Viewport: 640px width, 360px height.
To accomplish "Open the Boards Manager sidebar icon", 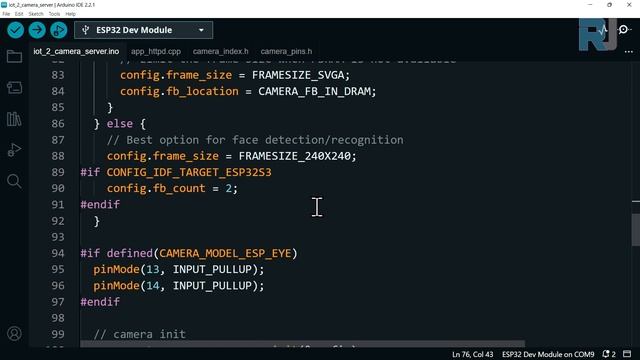I will (x=14, y=87).
